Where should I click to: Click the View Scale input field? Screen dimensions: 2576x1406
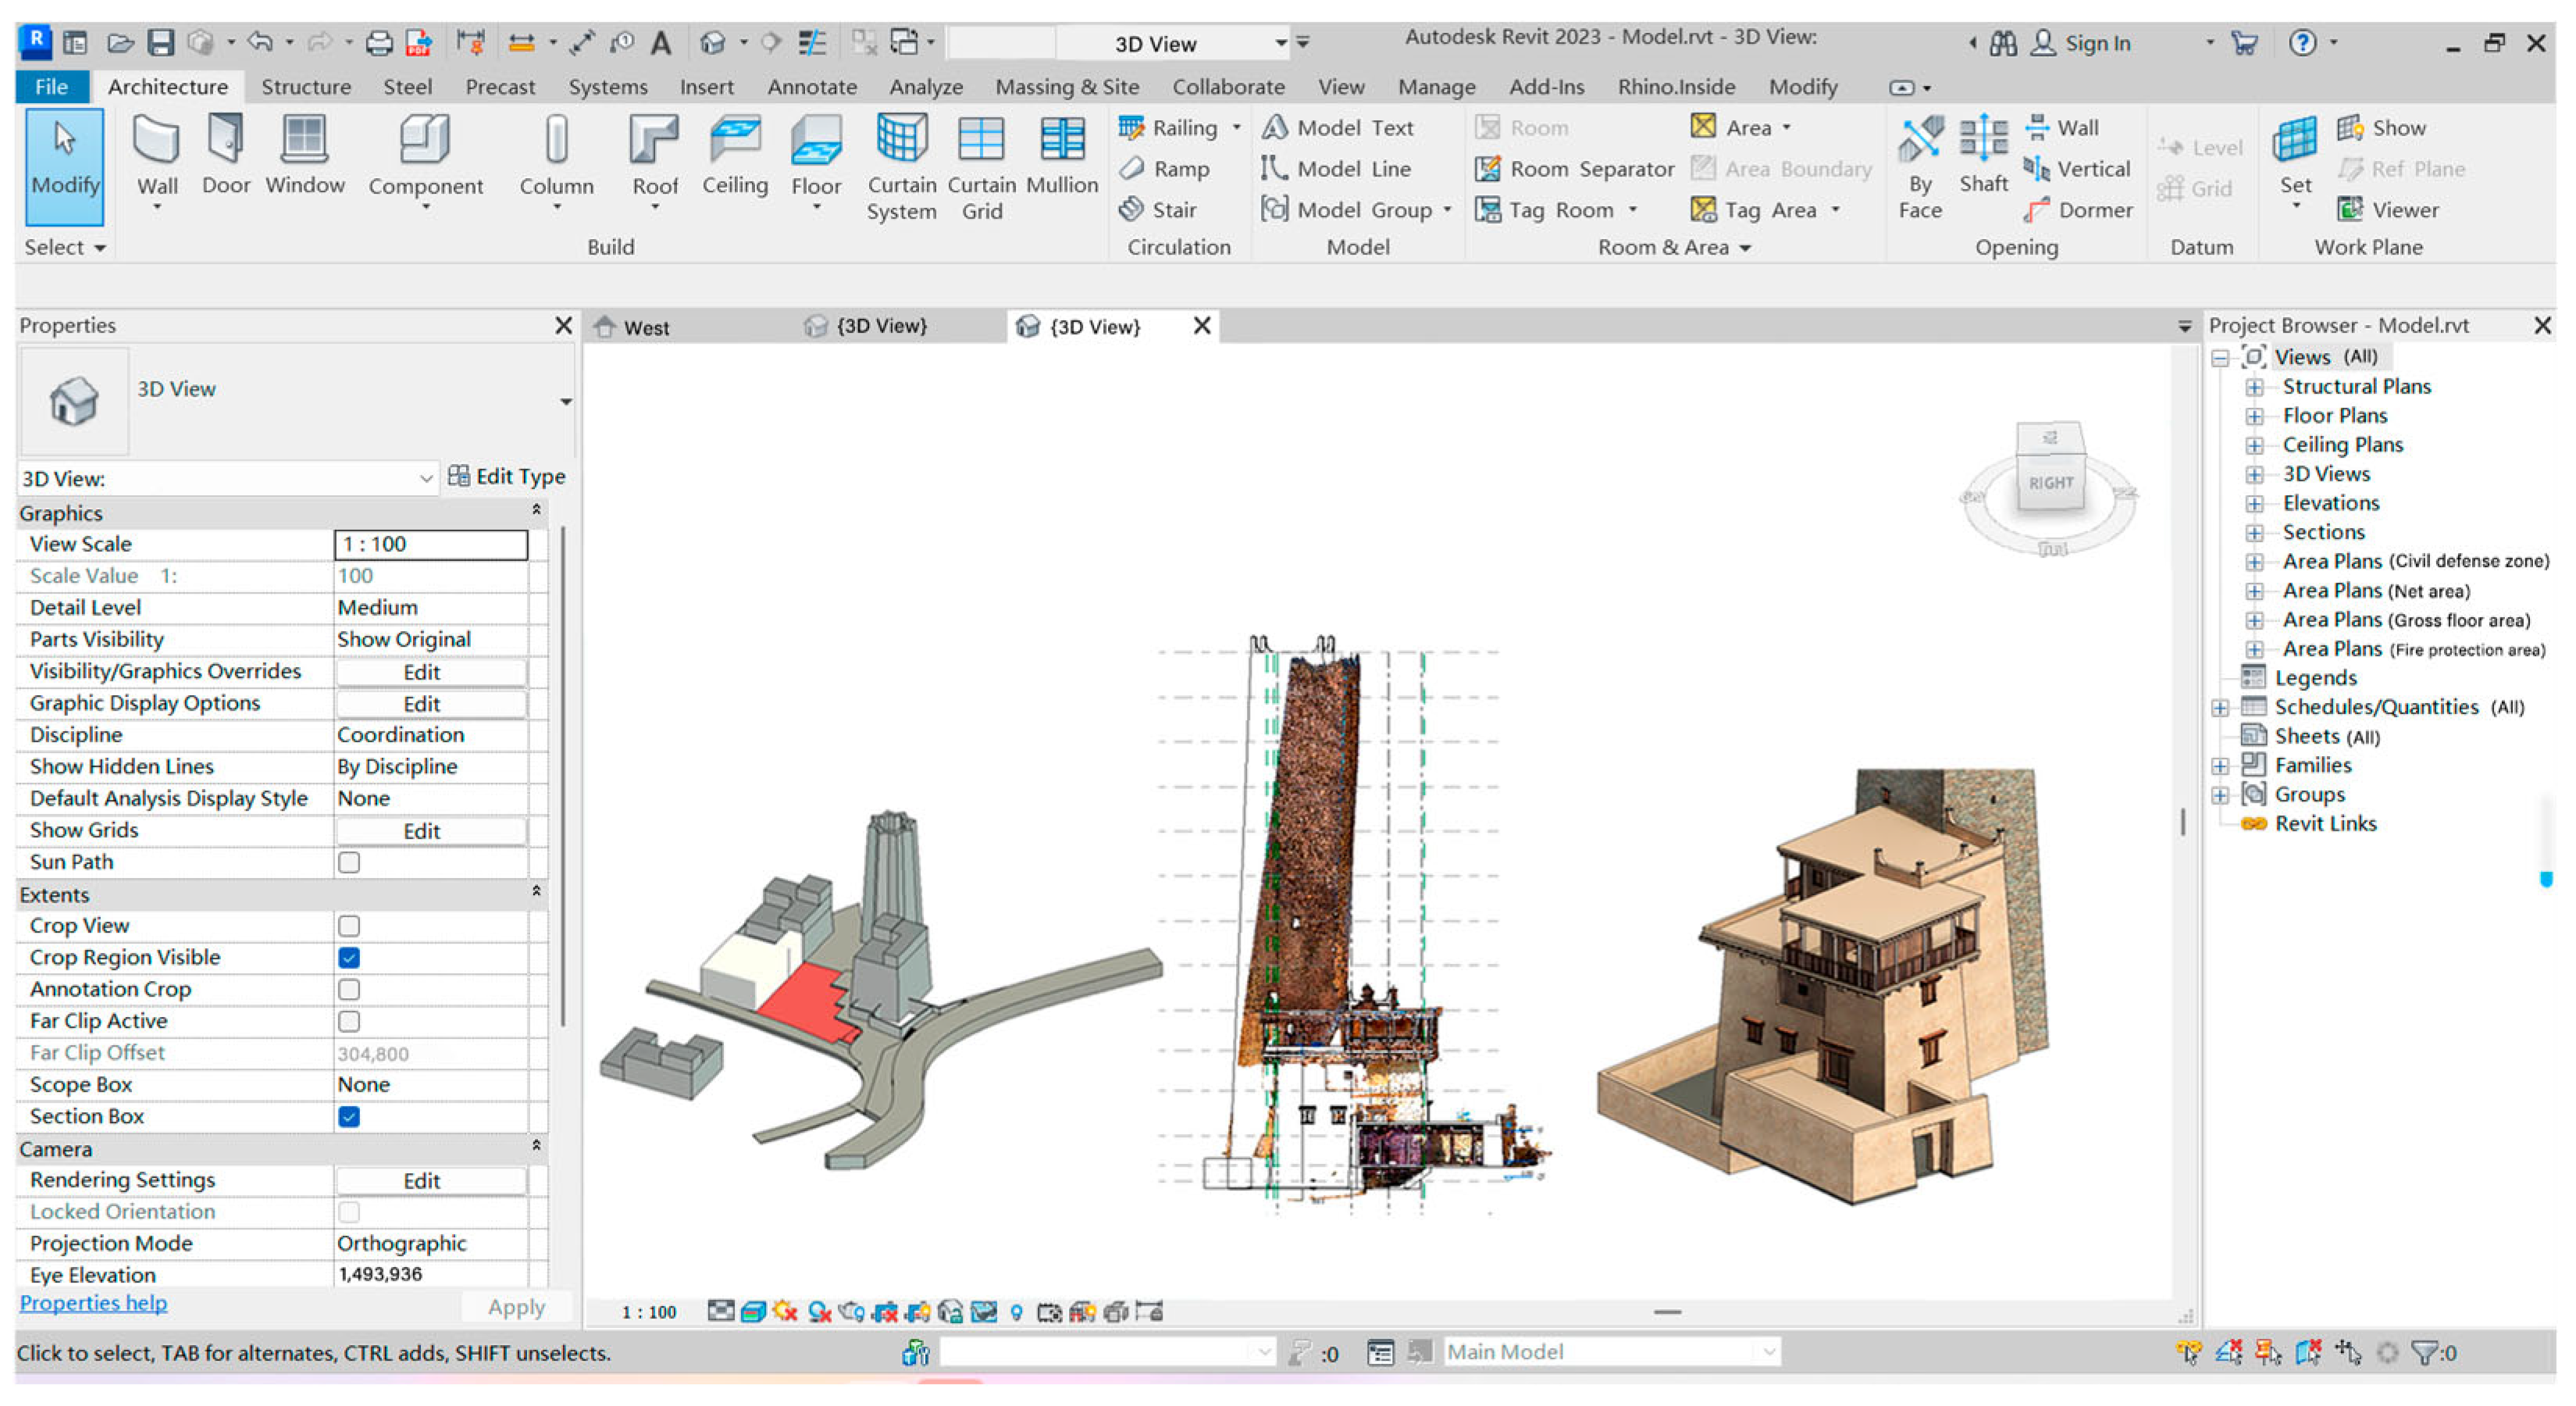[431, 544]
